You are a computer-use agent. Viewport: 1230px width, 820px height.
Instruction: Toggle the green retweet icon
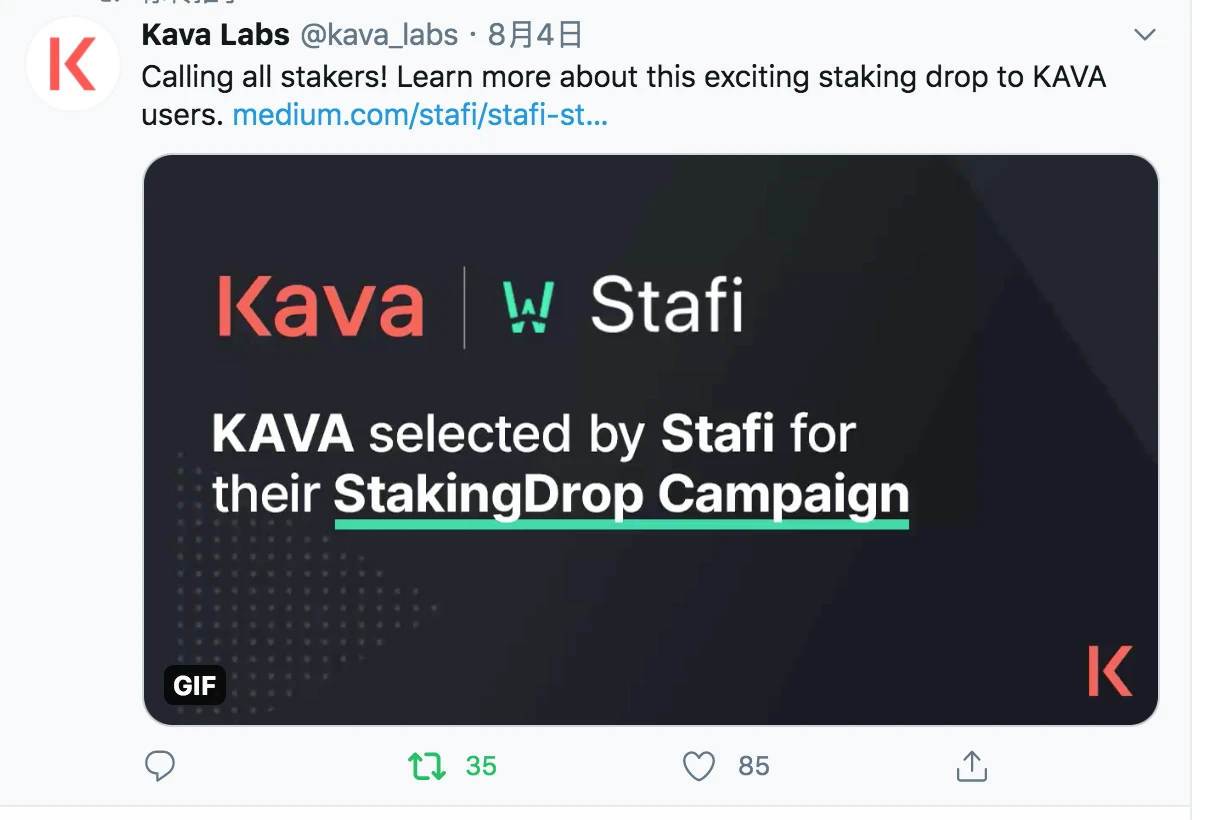click(x=427, y=767)
